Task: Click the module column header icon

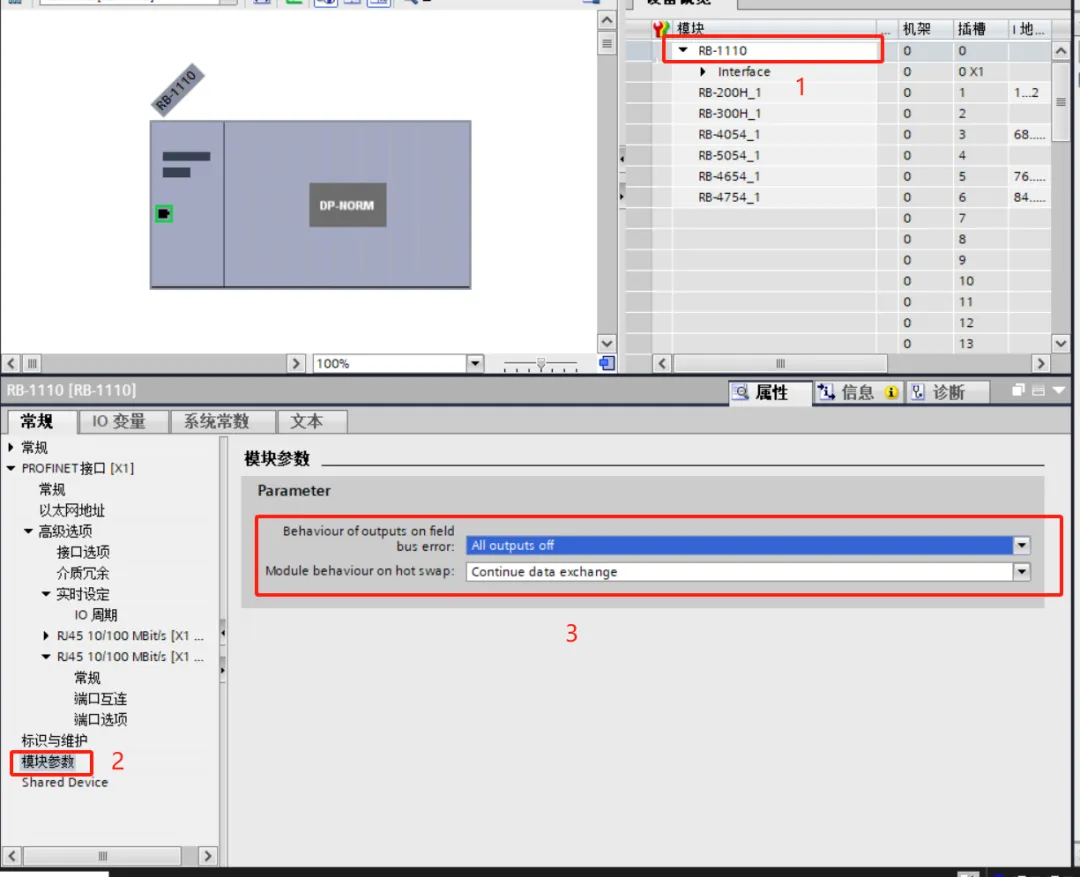Action: (x=660, y=29)
